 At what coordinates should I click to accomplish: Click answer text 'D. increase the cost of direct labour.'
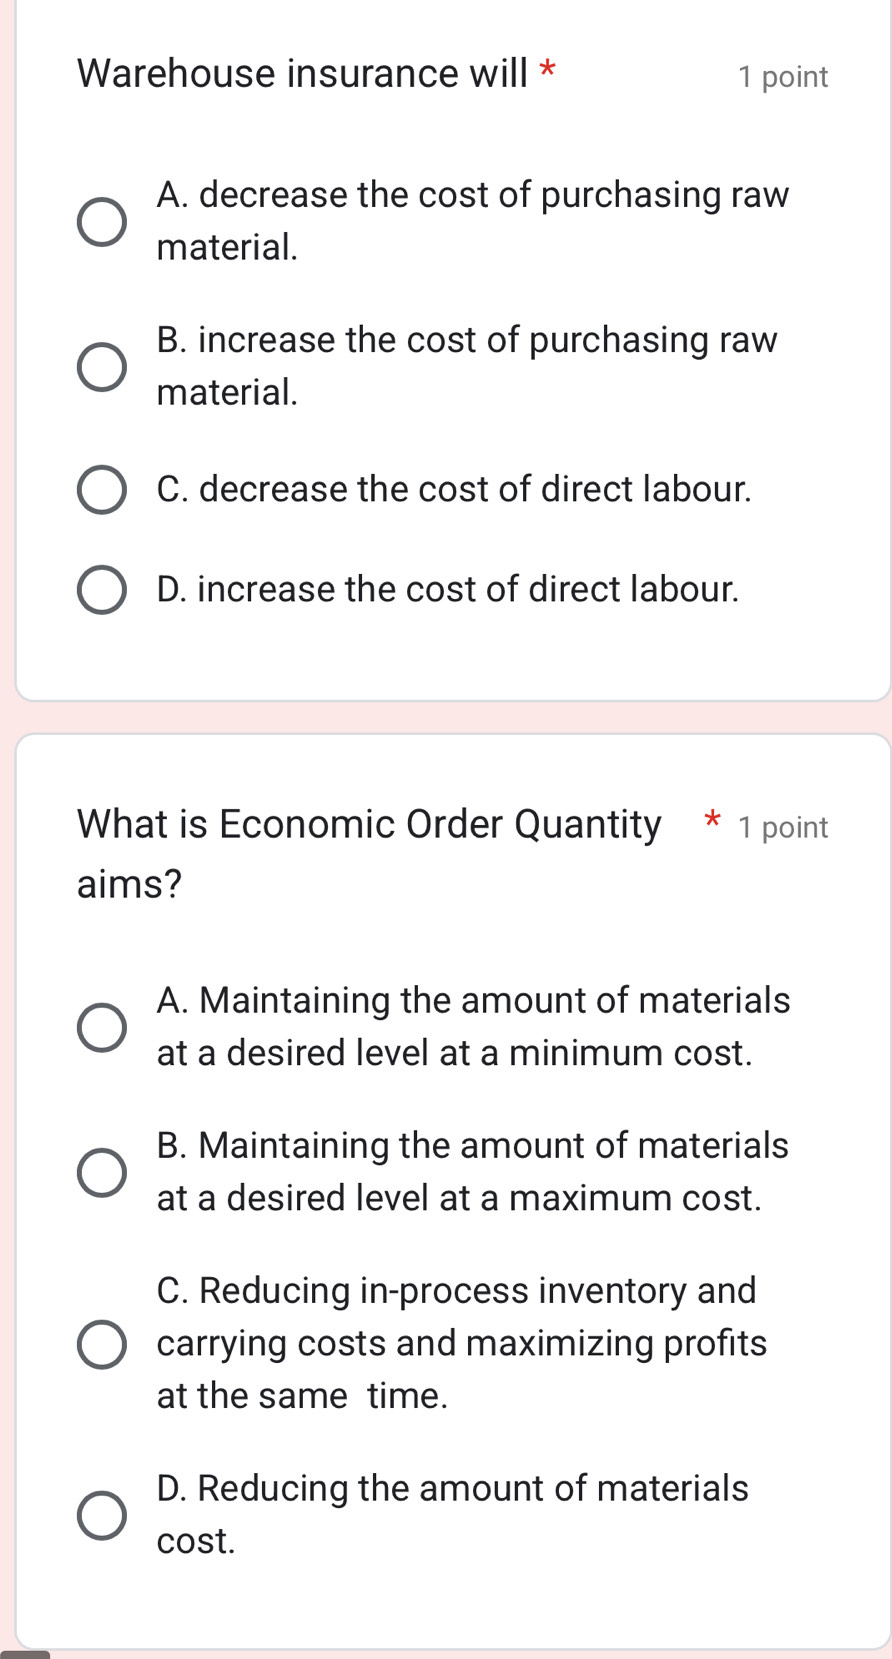point(448,589)
